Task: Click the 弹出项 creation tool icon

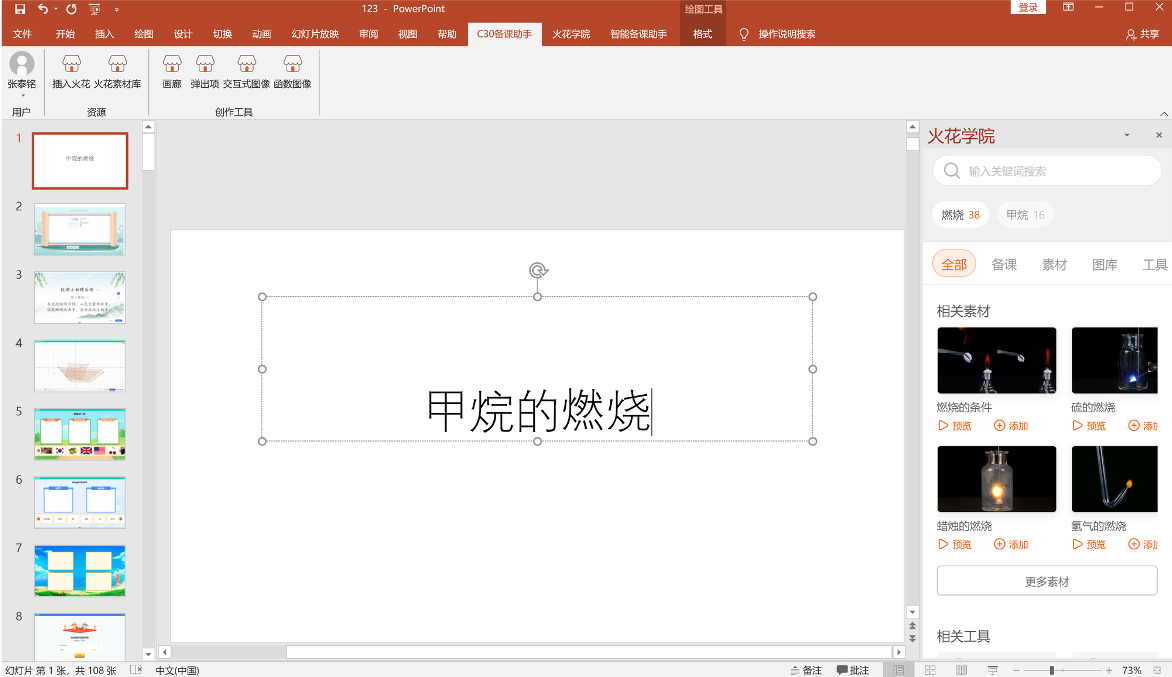Action: (205, 72)
